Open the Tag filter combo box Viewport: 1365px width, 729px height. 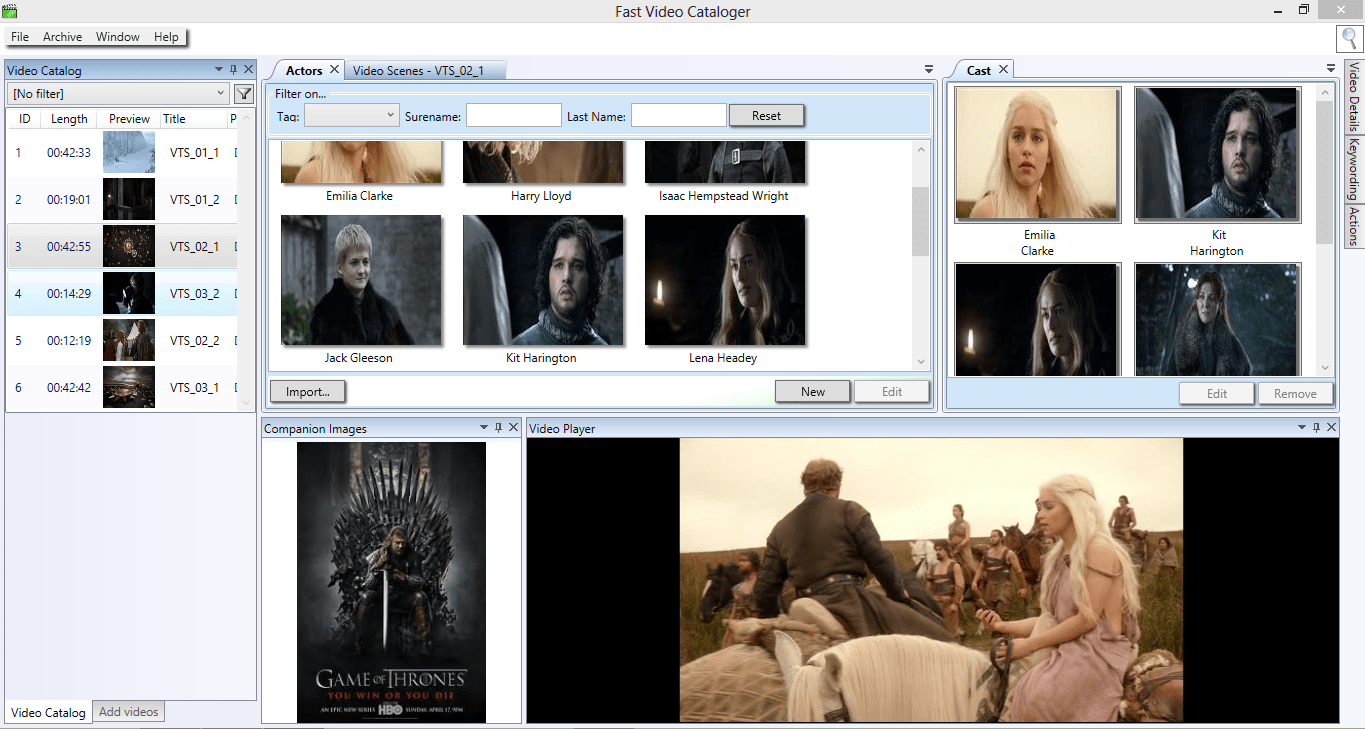click(x=351, y=116)
